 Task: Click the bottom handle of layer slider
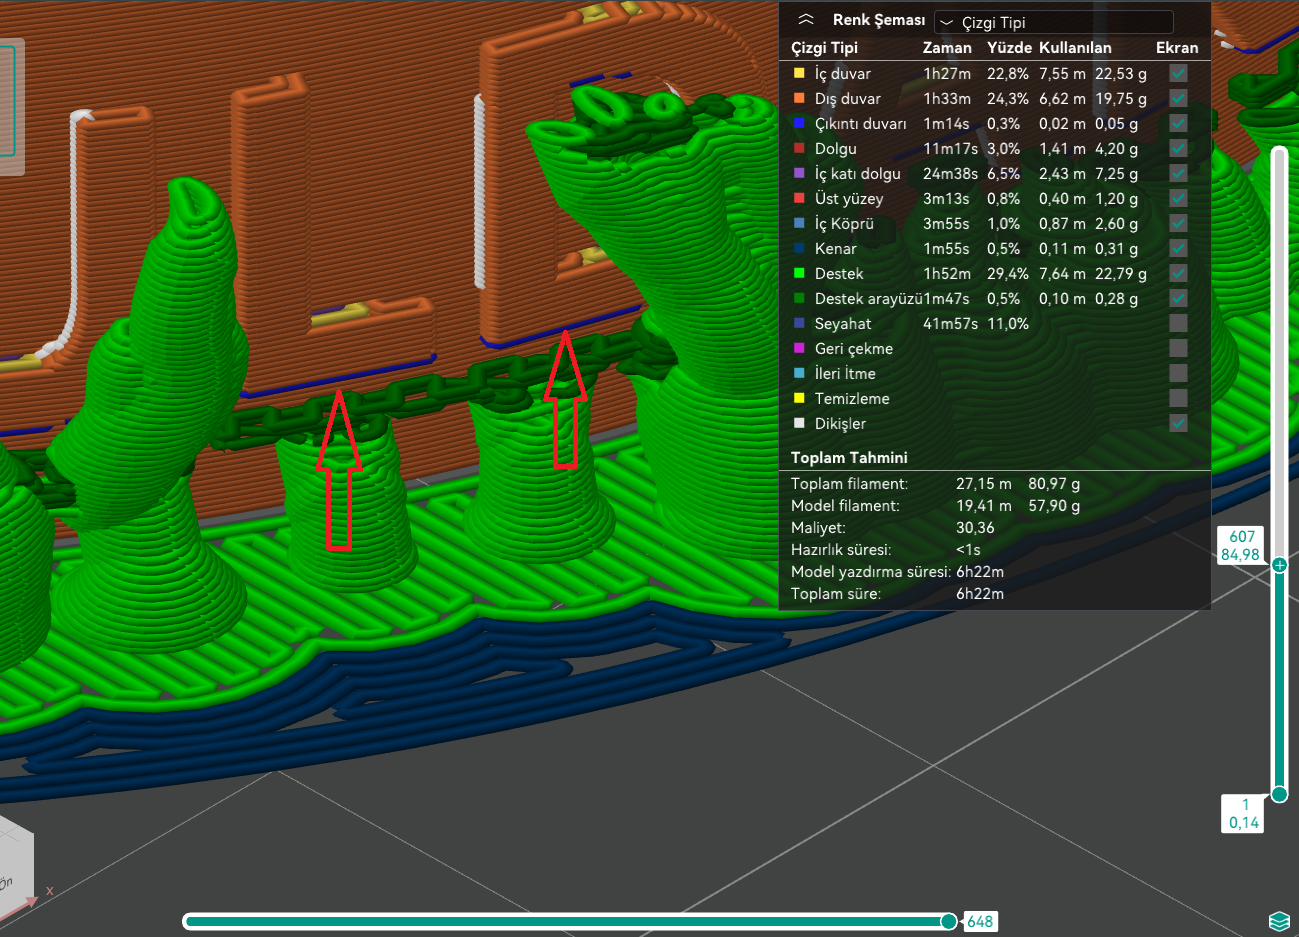(1279, 794)
